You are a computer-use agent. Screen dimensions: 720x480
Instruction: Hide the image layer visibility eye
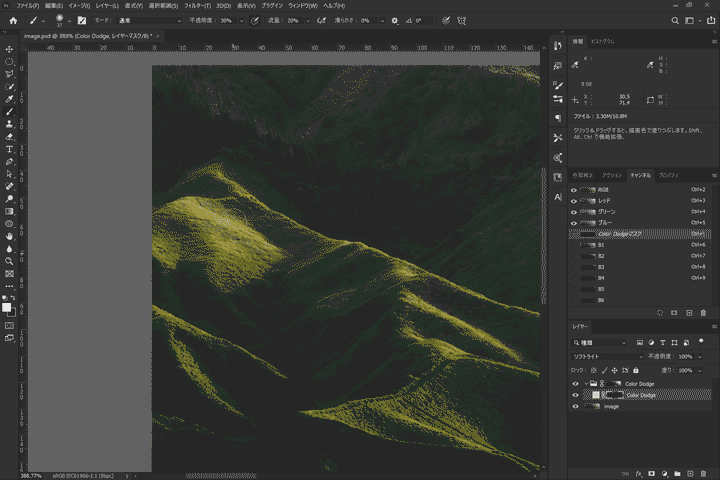574,406
